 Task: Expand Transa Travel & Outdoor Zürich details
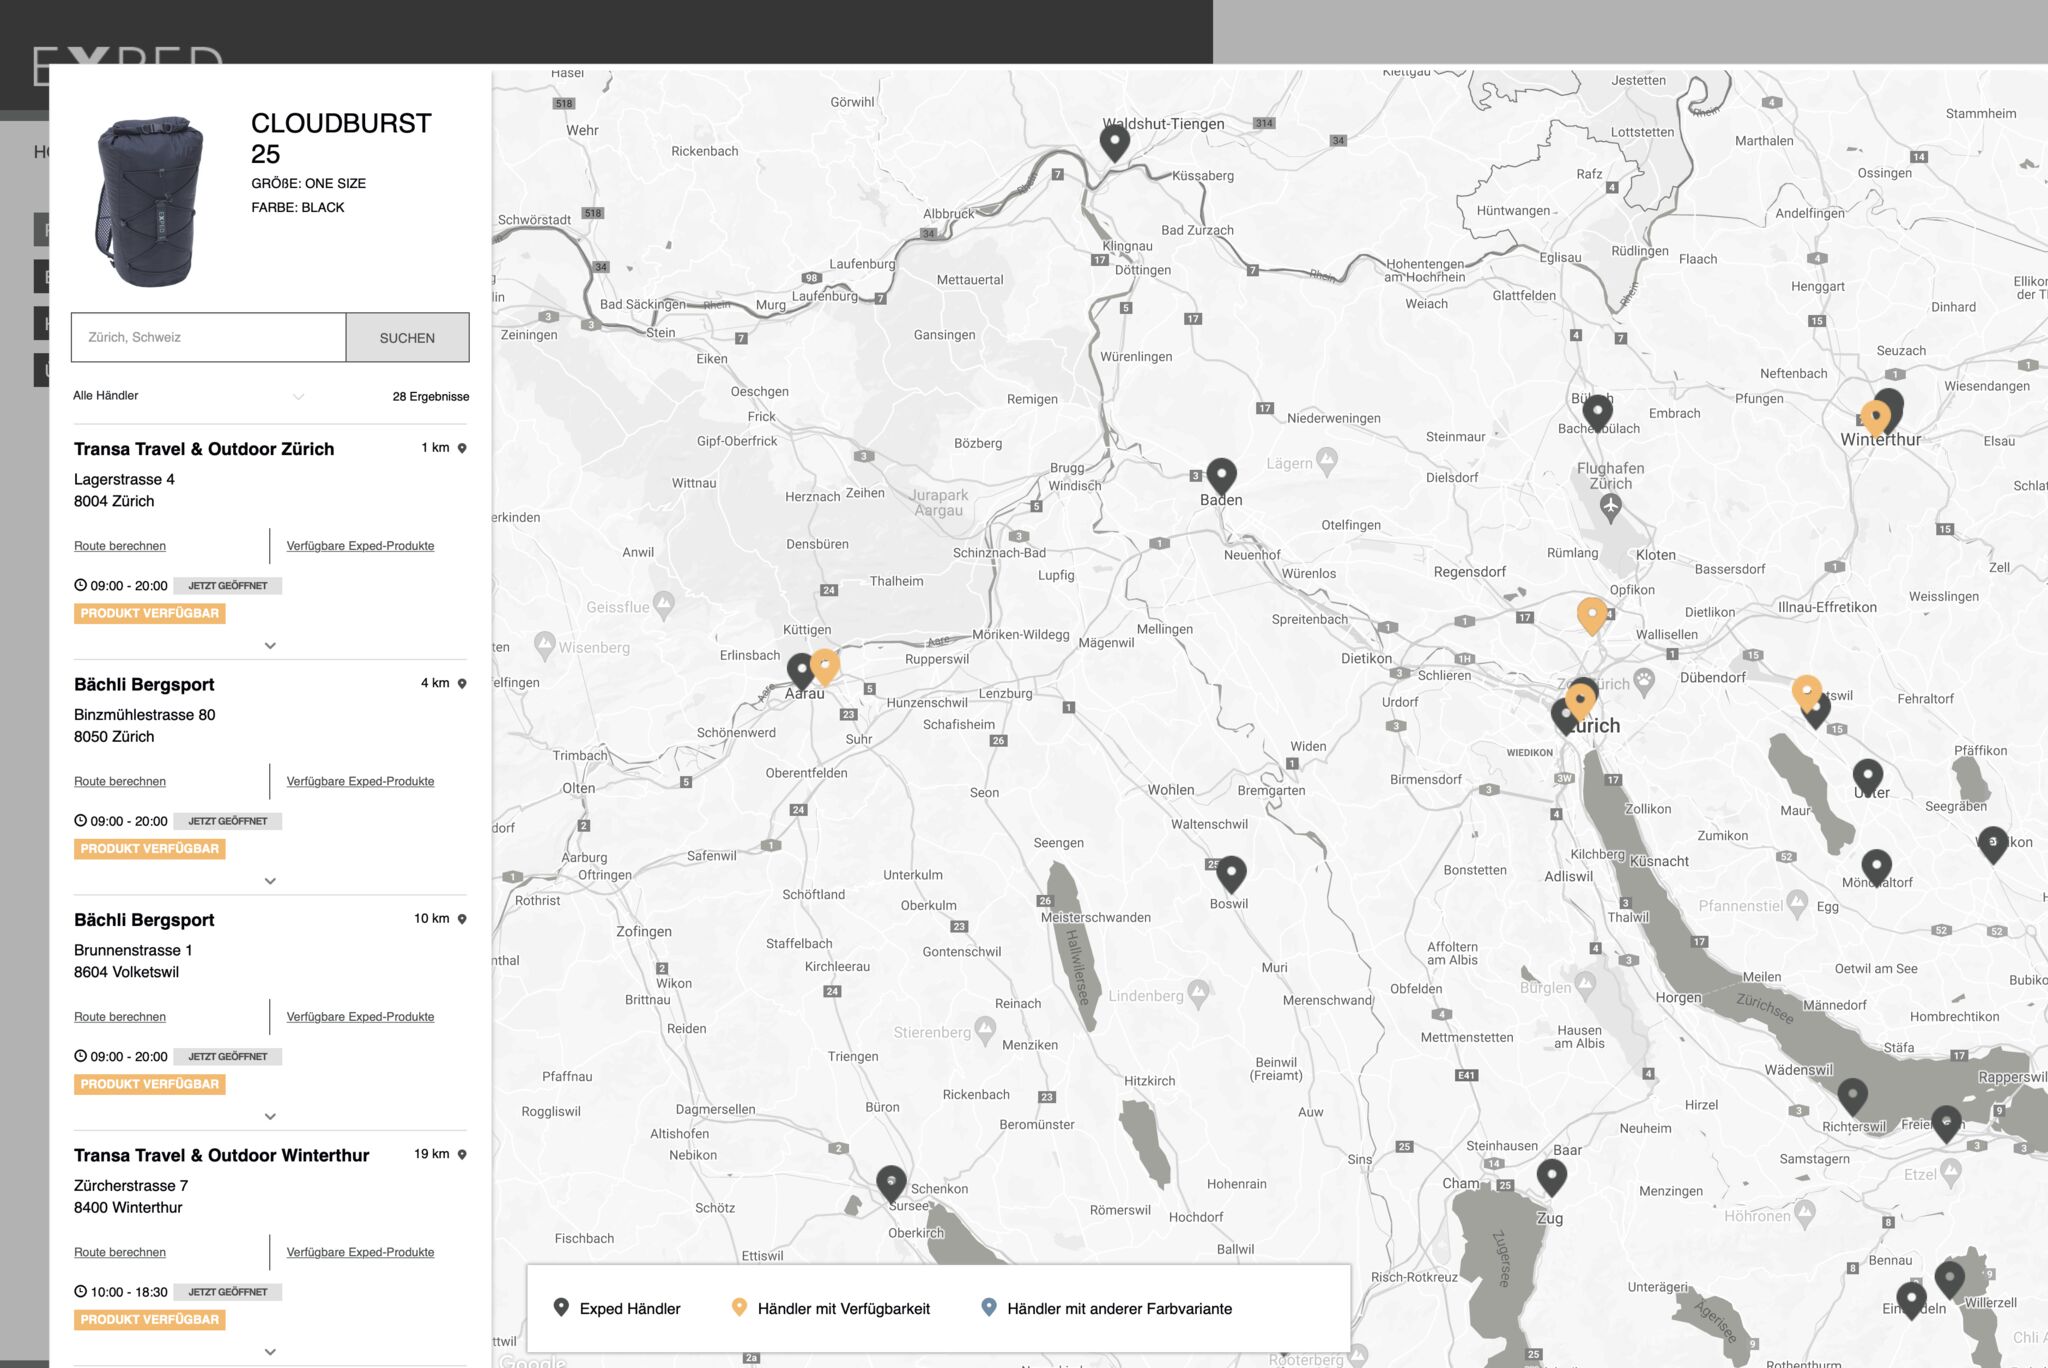[x=270, y=646]
